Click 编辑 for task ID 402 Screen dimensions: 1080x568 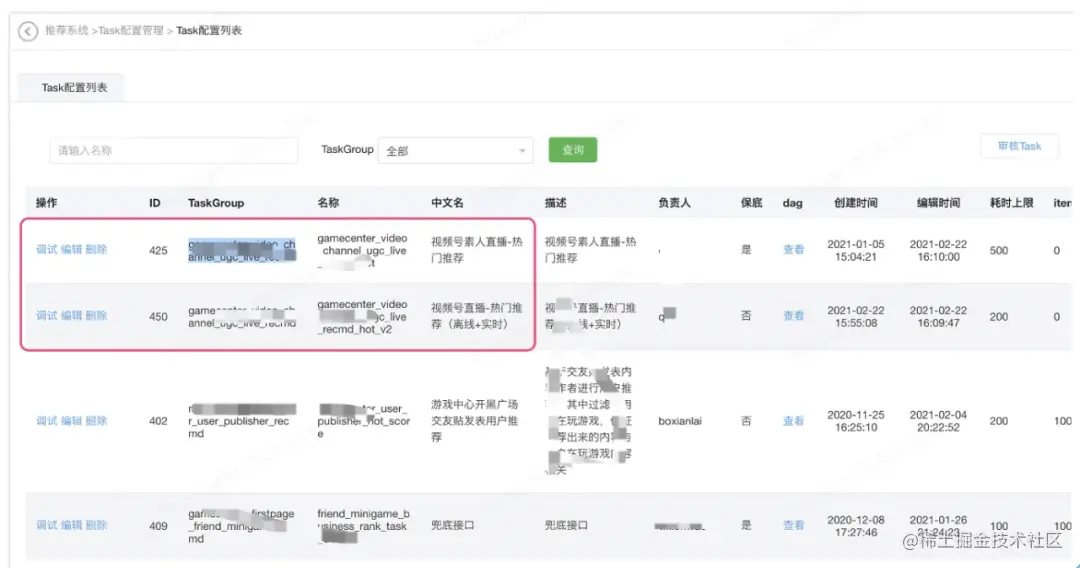71,421
